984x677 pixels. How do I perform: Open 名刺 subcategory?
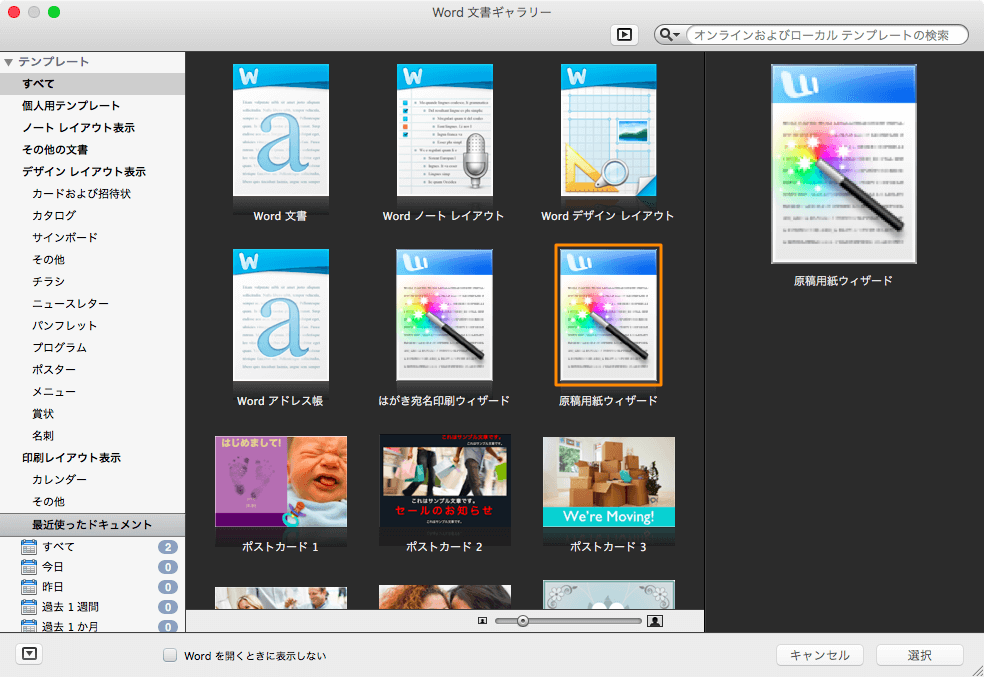(92, 435)
